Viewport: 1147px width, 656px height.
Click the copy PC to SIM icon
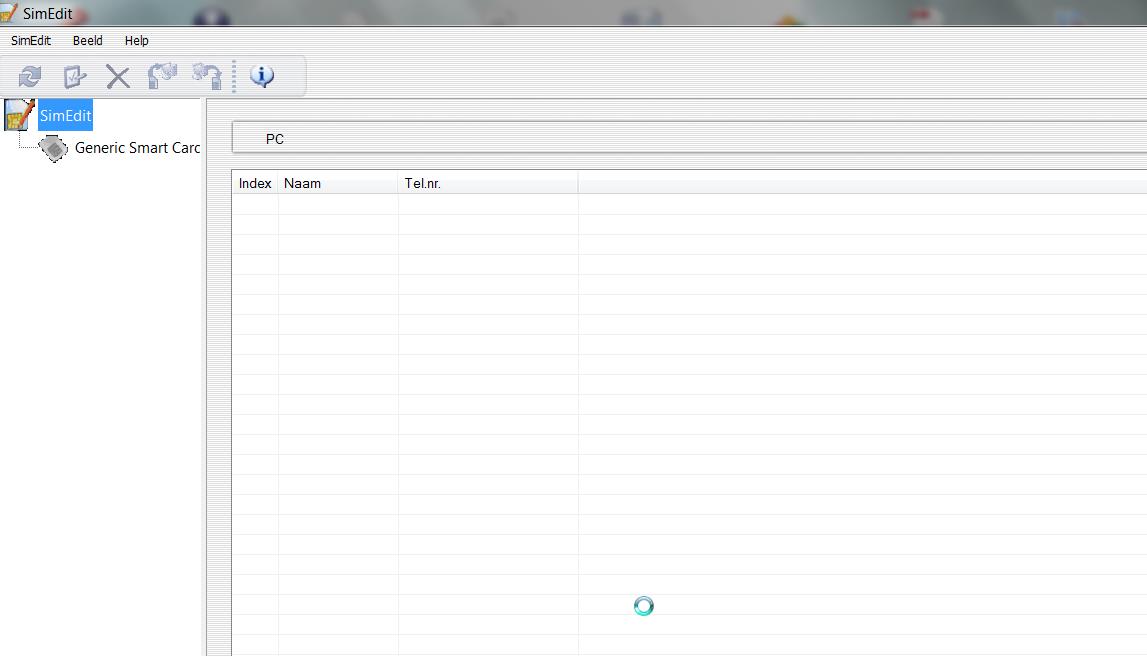[x=206, y=76]
